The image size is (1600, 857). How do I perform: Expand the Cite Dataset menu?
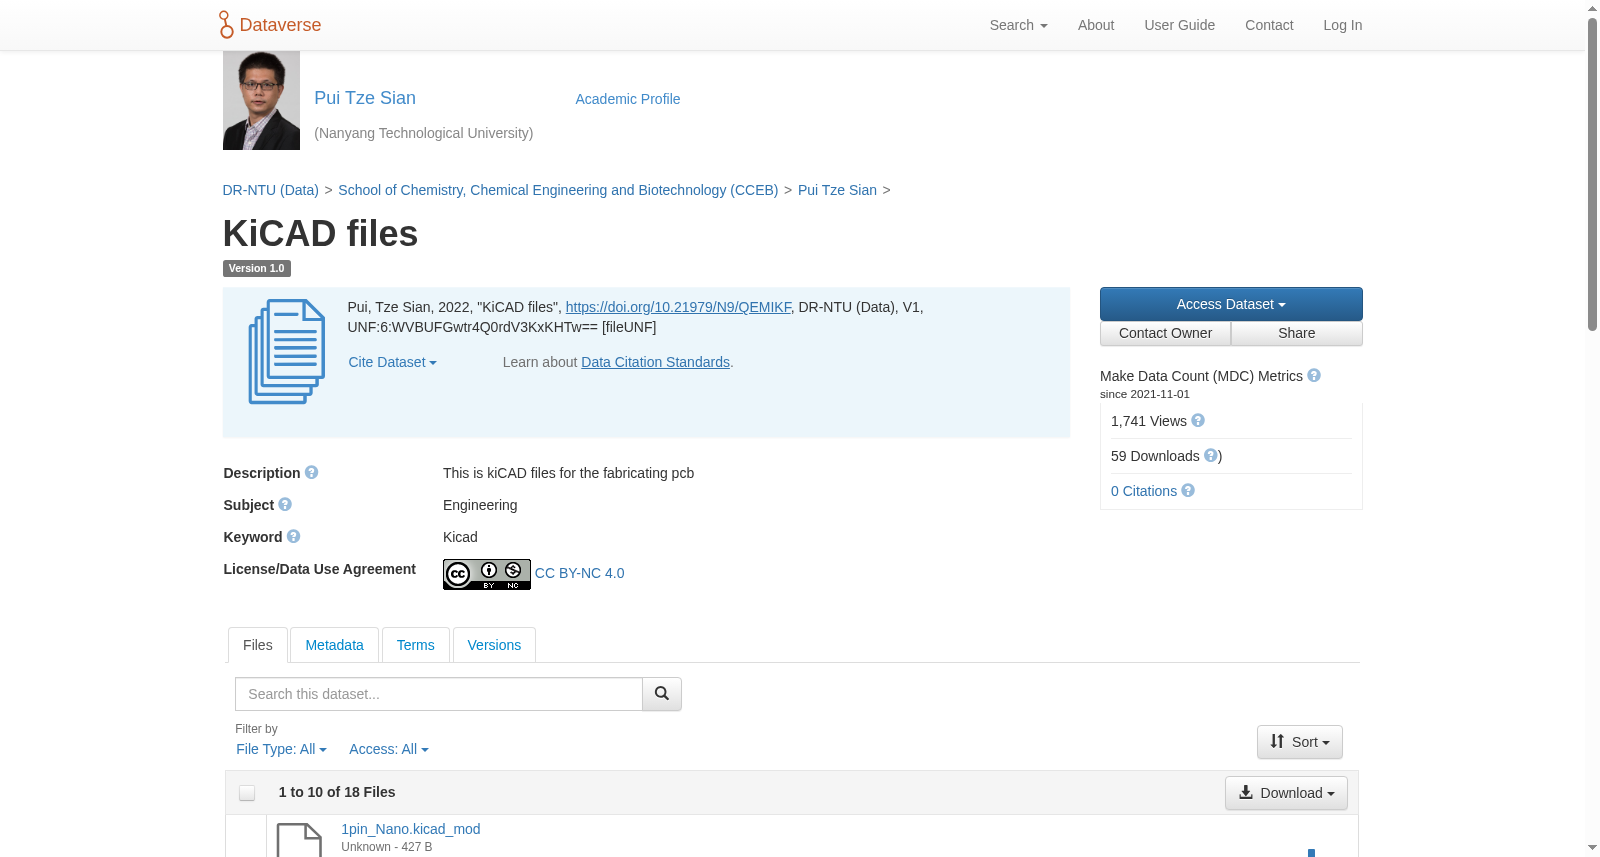392,362
